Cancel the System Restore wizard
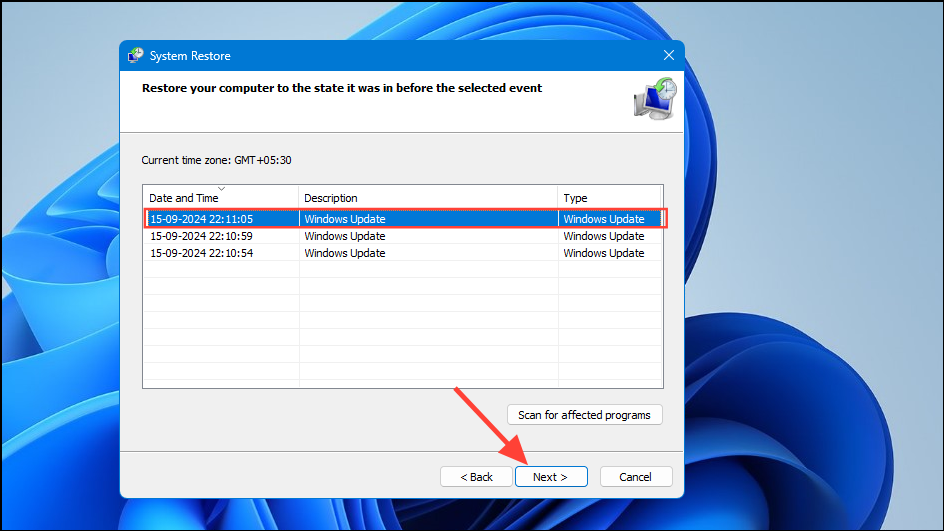 click(x=636, y=476)
